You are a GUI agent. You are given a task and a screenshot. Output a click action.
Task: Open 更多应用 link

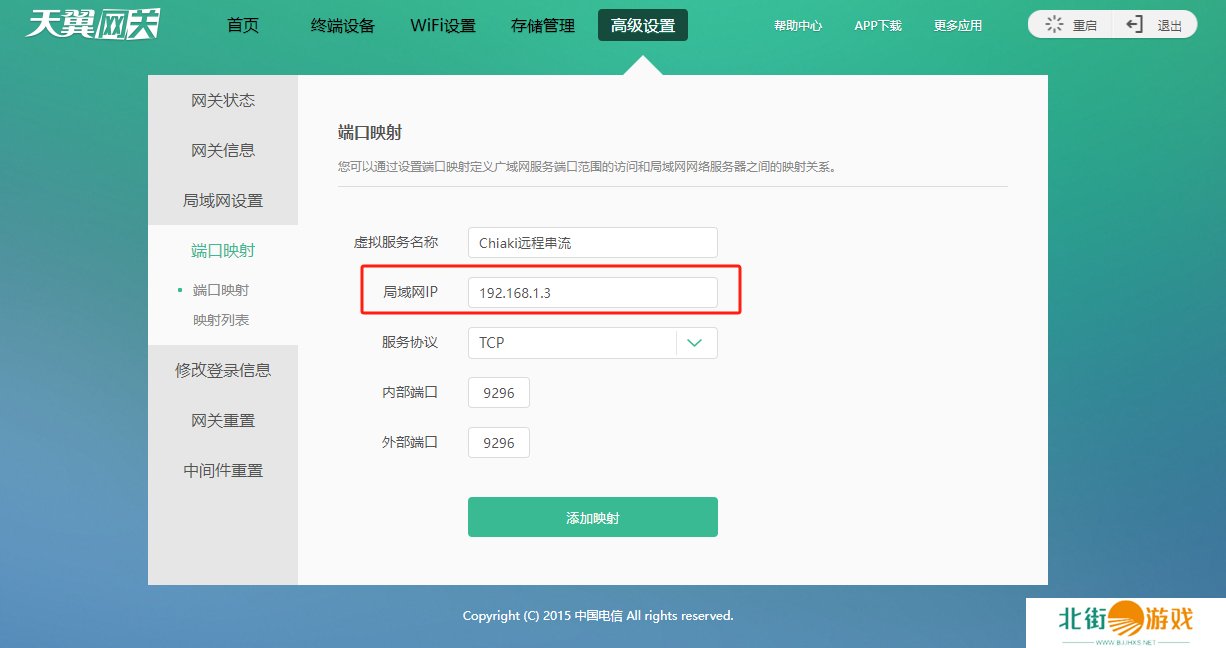pos(958,26)
